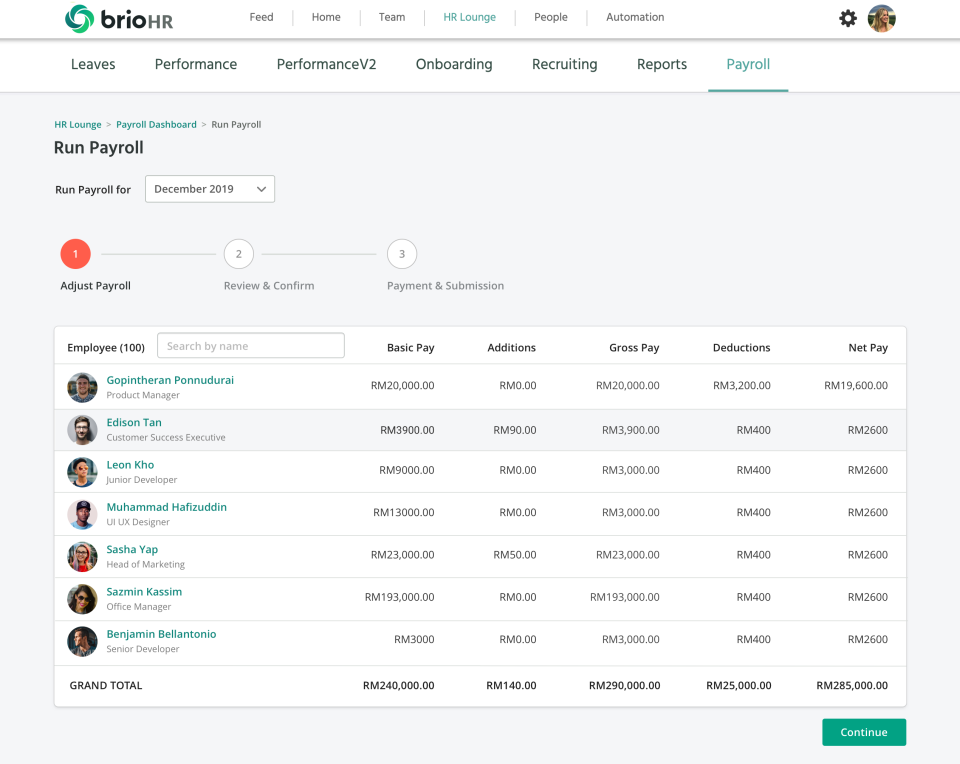Select the Reports tab
Screen dimensions: 960x764
(x=661, y=64)
